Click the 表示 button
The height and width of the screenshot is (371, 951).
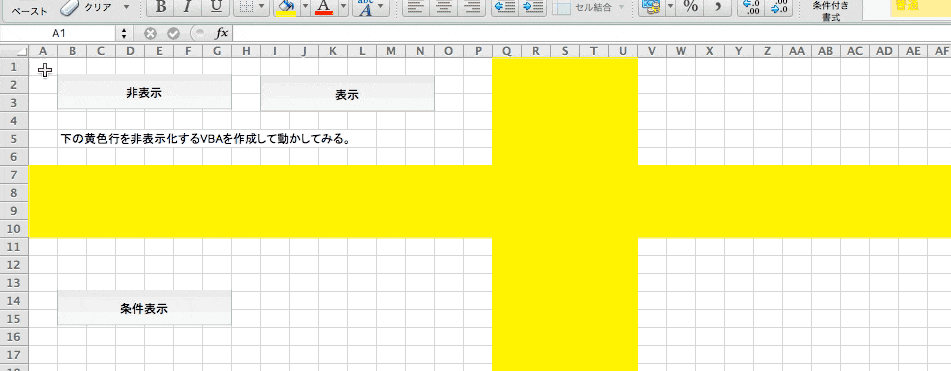tap(347, 94)
